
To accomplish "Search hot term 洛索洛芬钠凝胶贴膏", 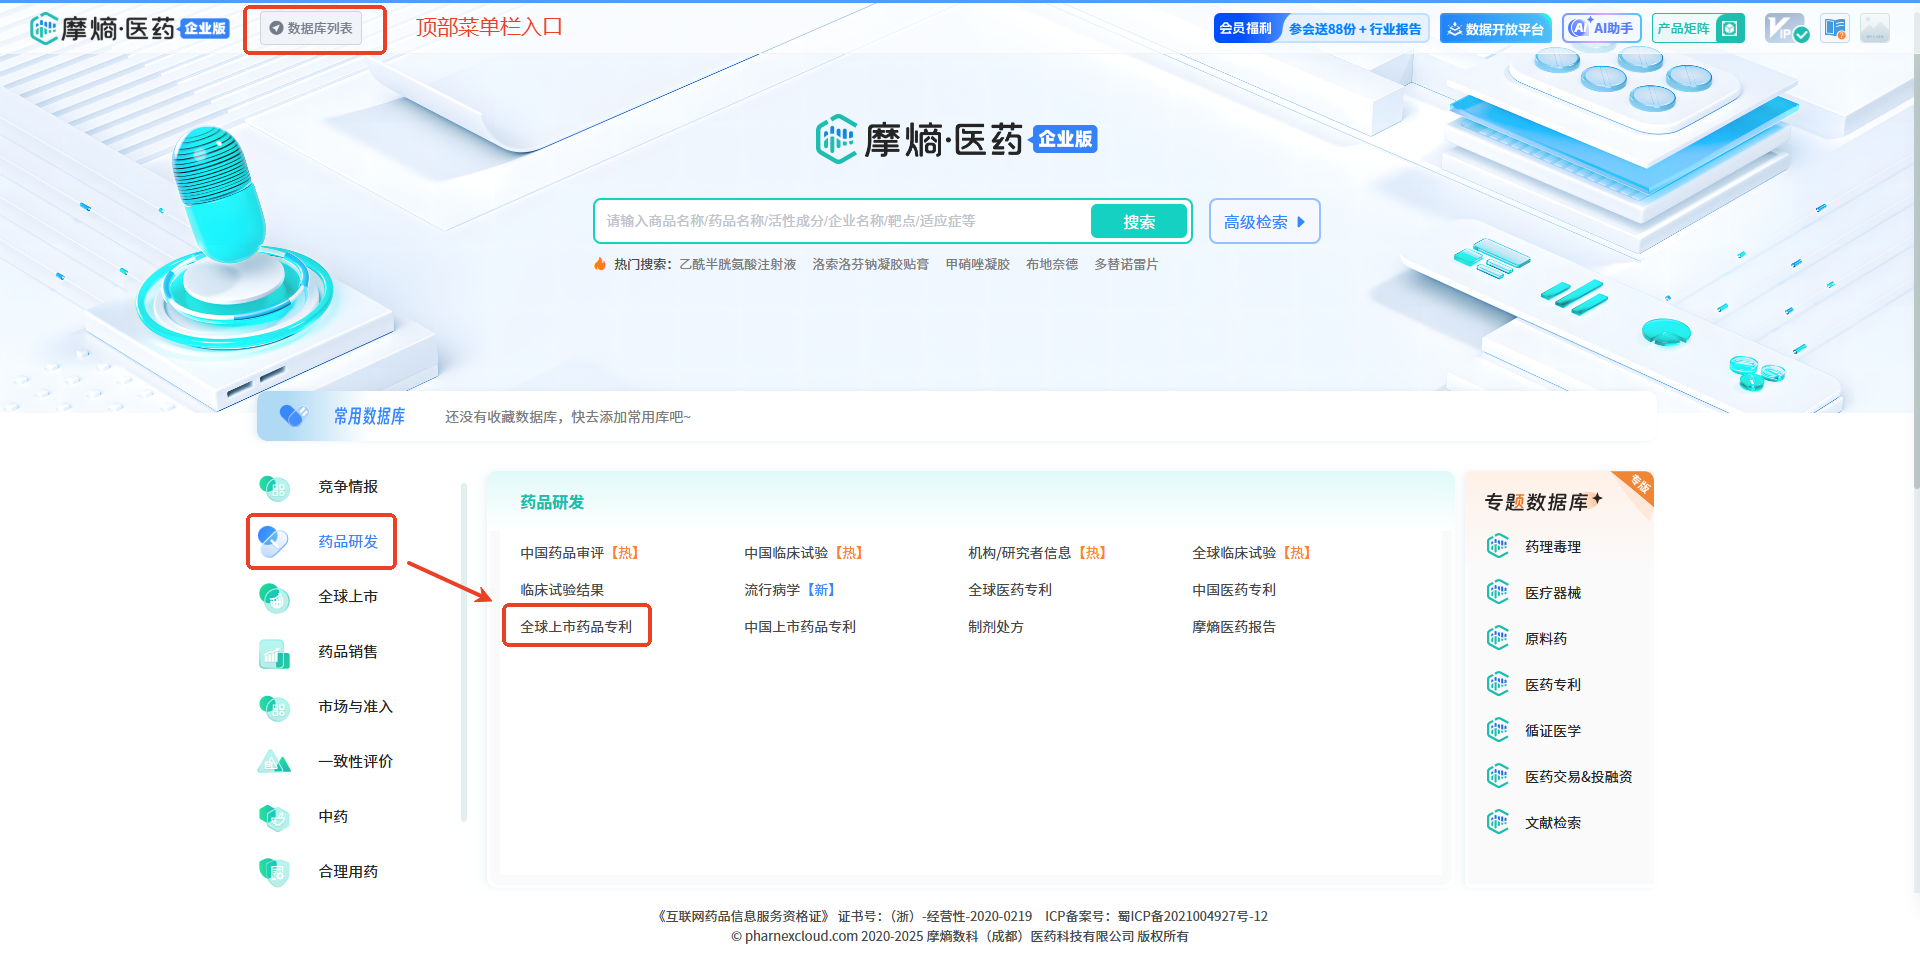I will 870,264.
